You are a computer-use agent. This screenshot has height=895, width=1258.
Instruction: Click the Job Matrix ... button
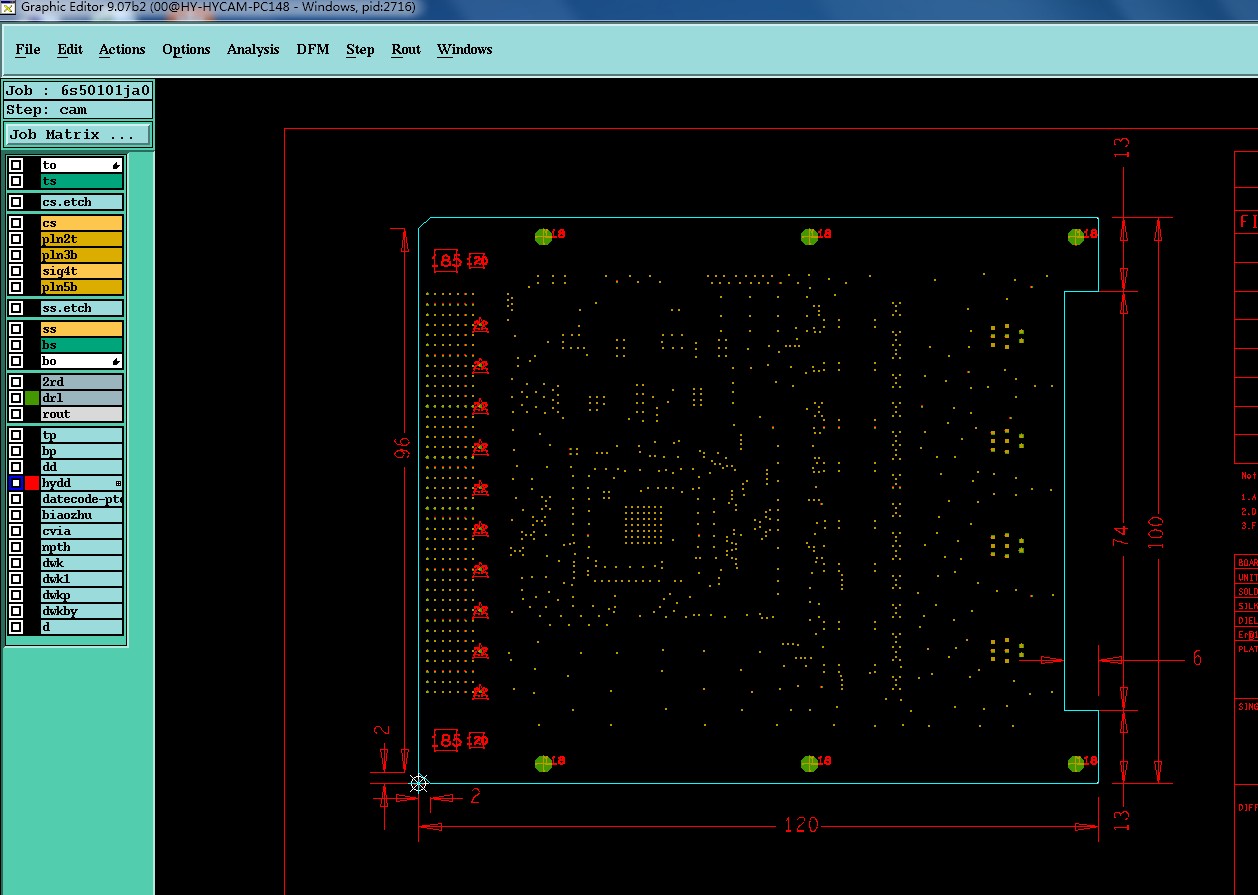[x=78, y=134]
